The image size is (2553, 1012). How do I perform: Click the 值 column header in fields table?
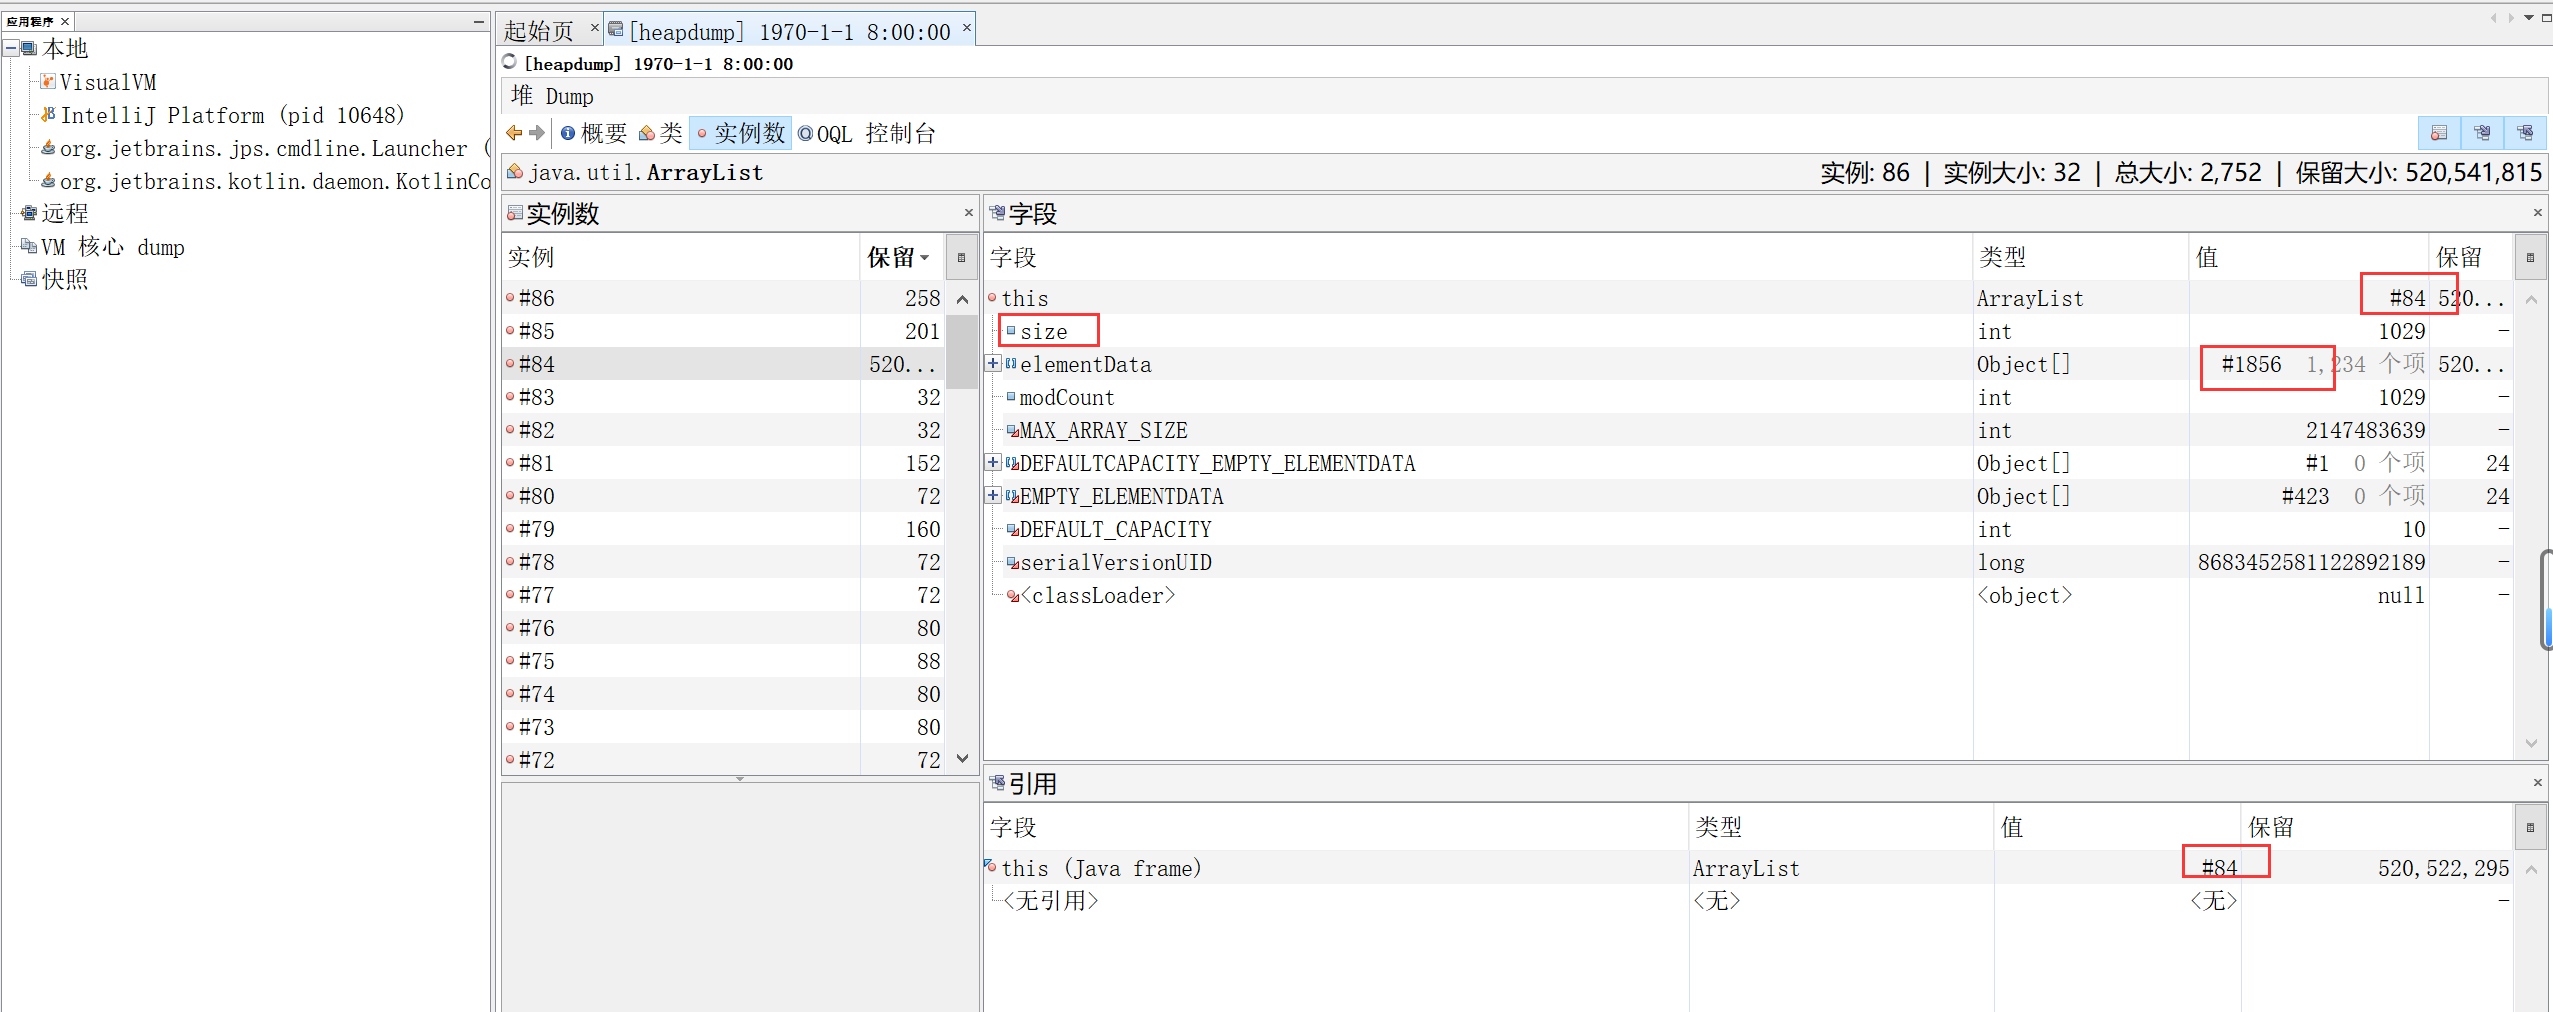tap(2309, 257)
